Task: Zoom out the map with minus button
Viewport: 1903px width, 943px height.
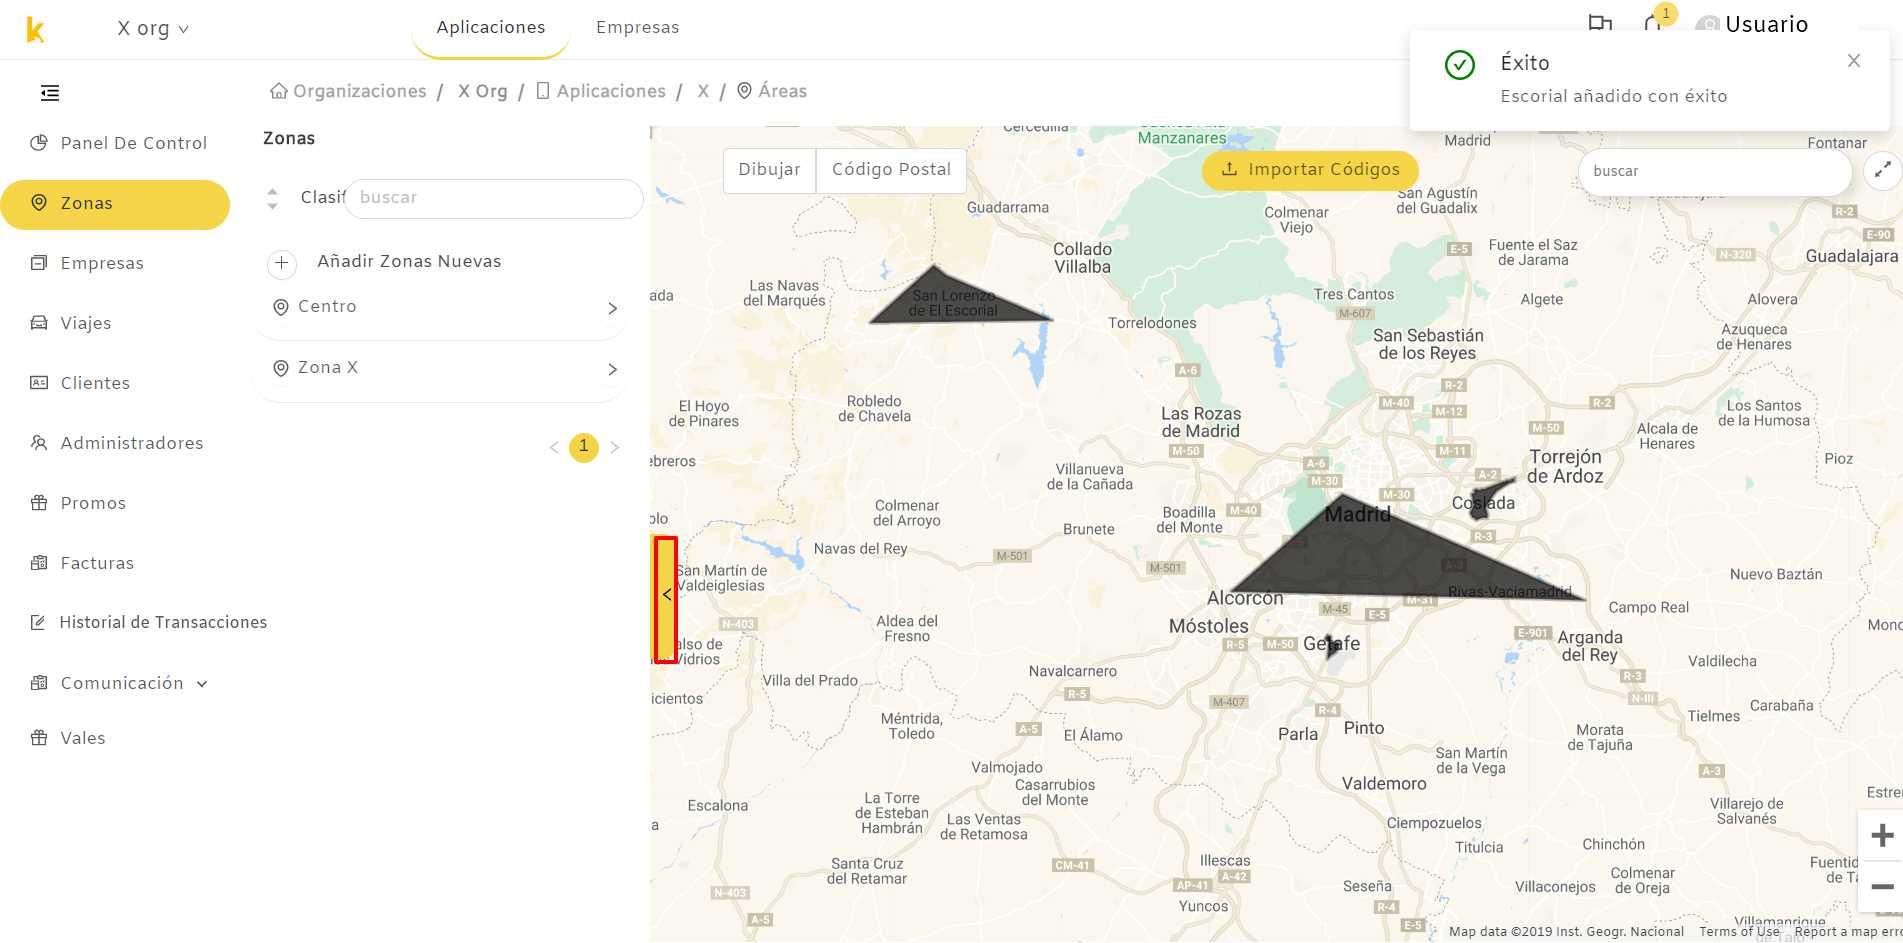Action: pos(1881,887)
